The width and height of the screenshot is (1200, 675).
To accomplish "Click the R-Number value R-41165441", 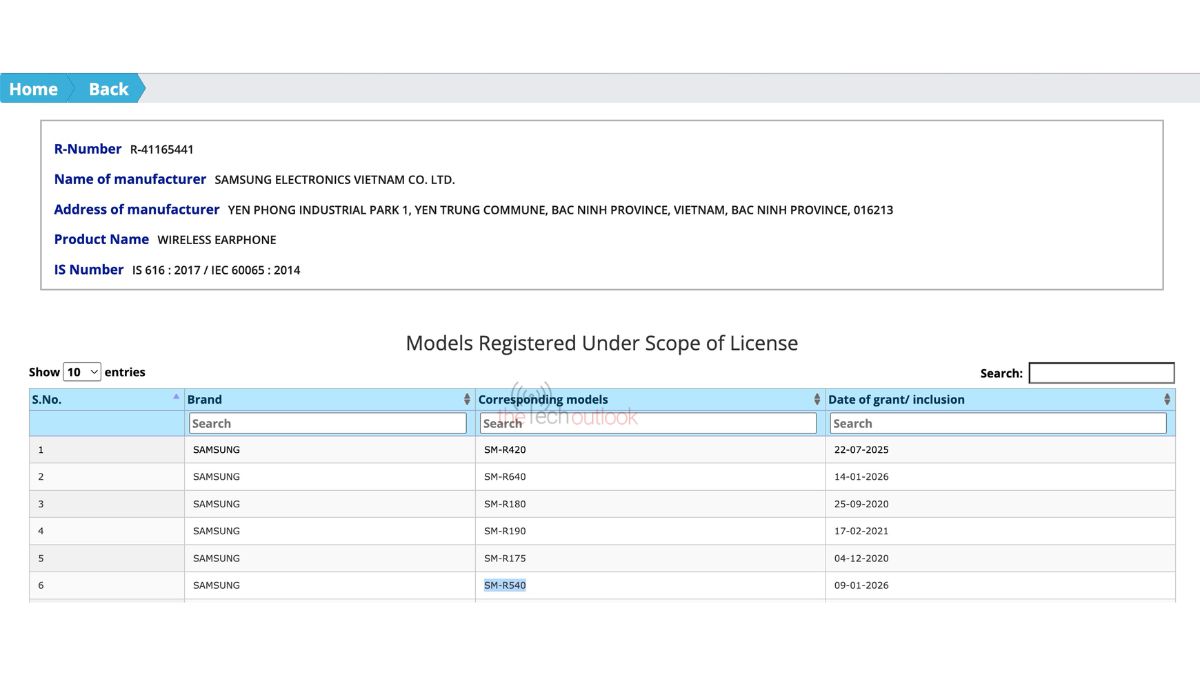I will [162, 150].
